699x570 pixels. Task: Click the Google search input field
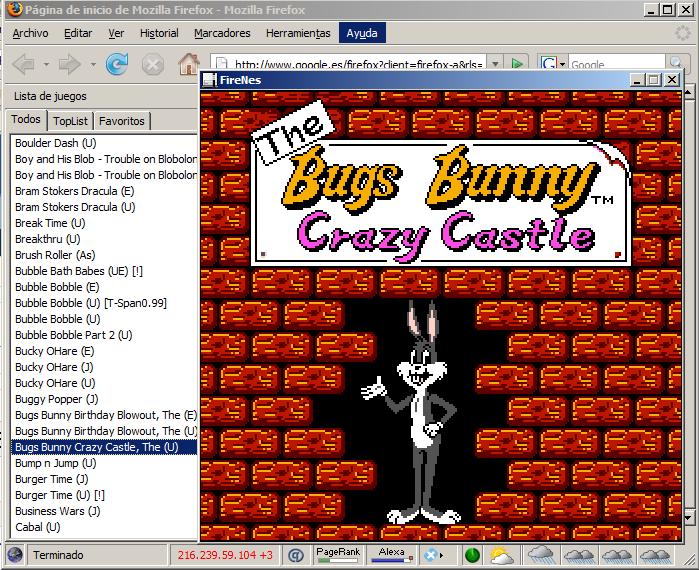pyautogui.click(x=617, y=64)
